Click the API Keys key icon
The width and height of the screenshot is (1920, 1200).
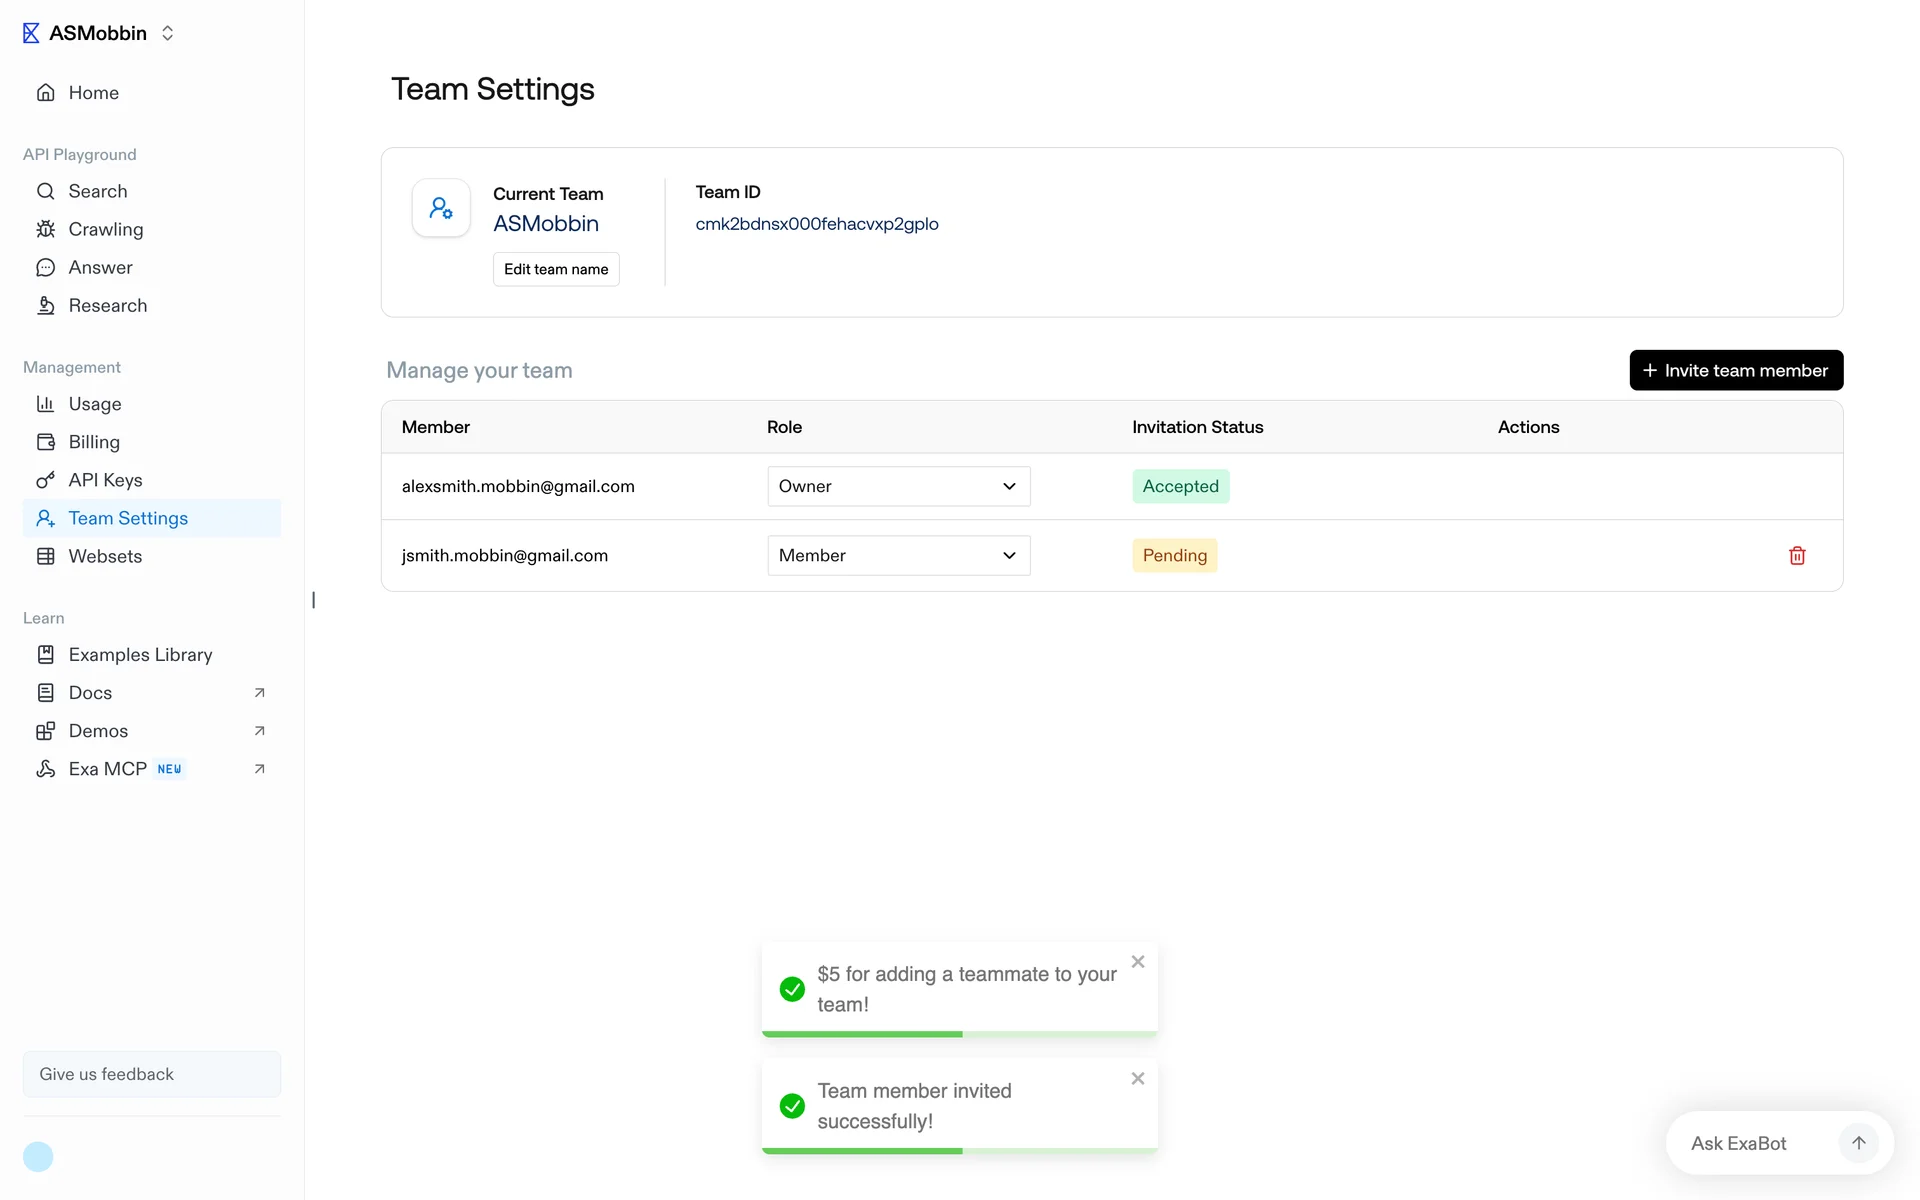(x=46, y=480)
